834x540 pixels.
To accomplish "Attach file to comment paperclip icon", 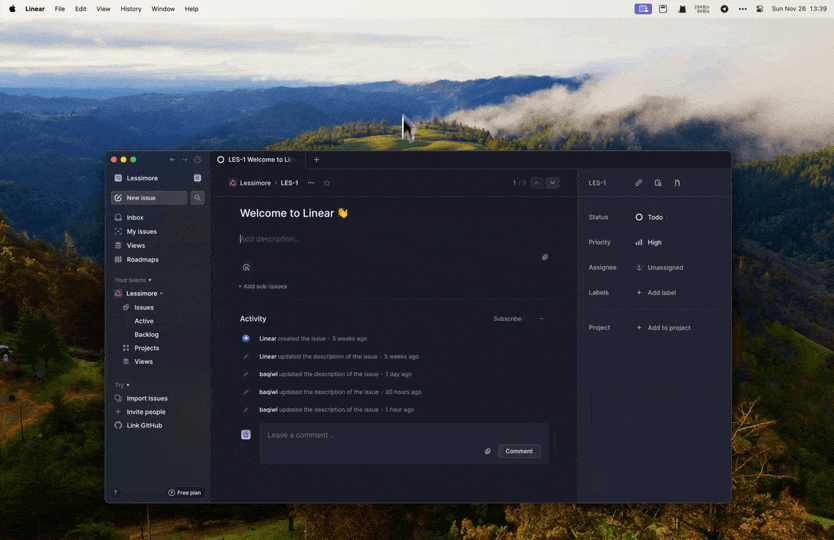I will click(x=487, y=451).
